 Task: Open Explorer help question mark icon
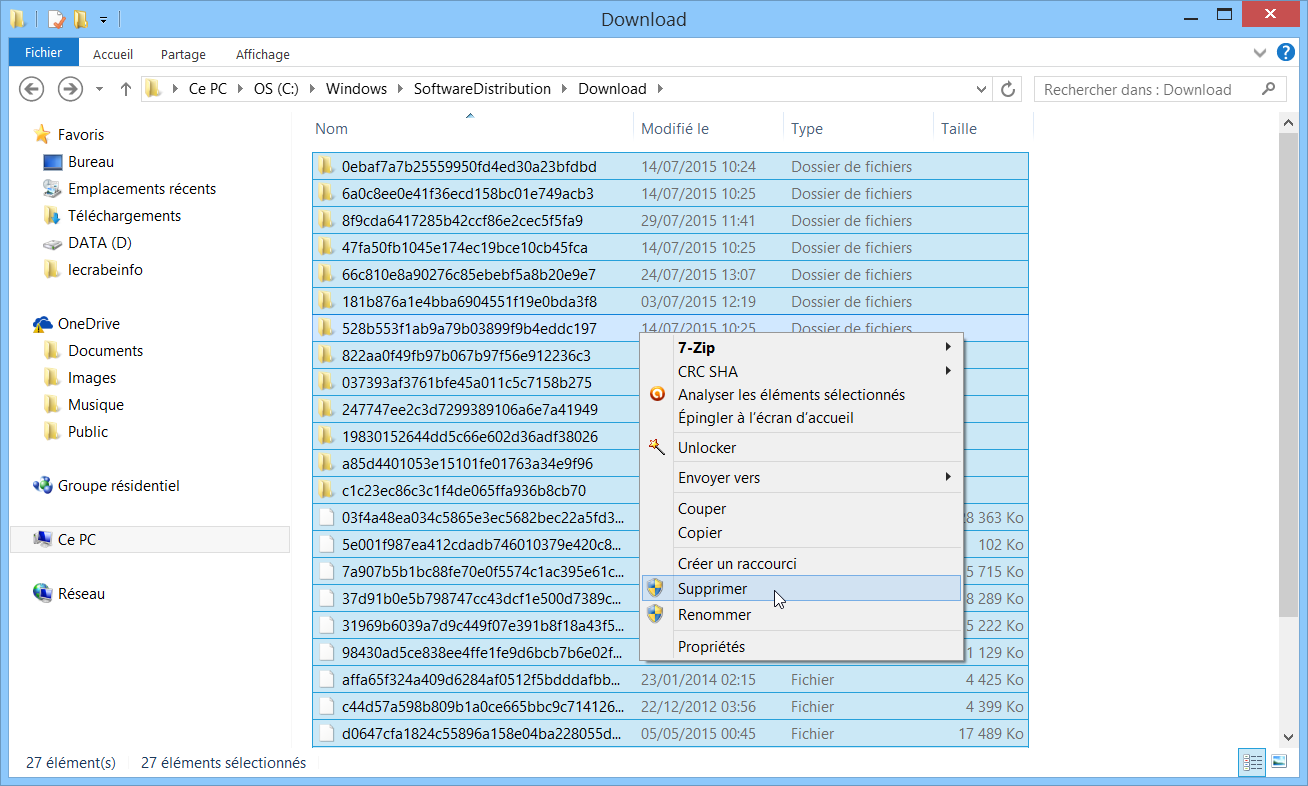(x=1286, y=52)
